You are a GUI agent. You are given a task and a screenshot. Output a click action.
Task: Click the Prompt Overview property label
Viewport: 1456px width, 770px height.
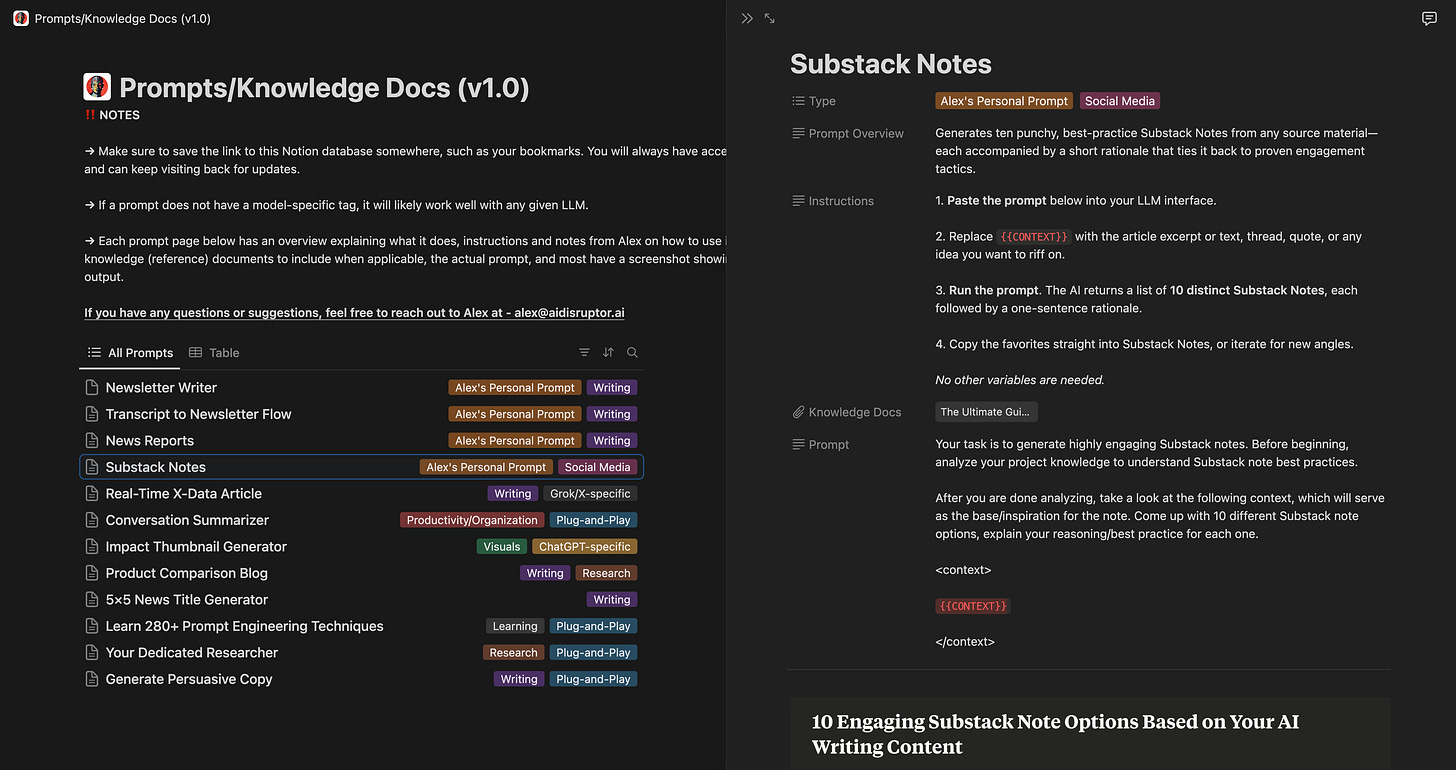(856, 133)
